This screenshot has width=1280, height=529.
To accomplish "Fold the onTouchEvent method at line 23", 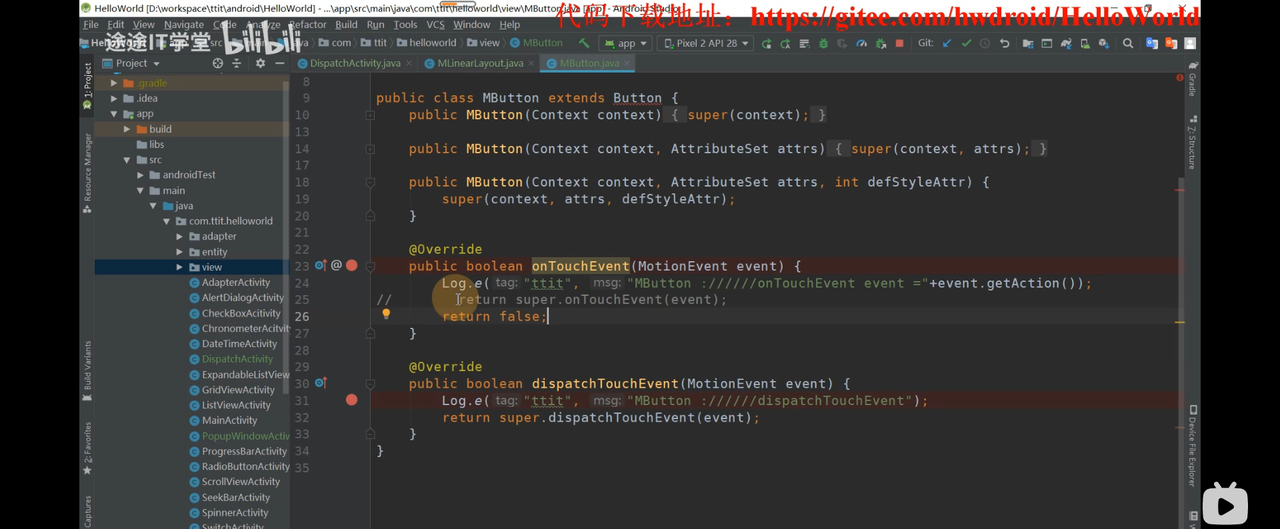I will point(370,267).
